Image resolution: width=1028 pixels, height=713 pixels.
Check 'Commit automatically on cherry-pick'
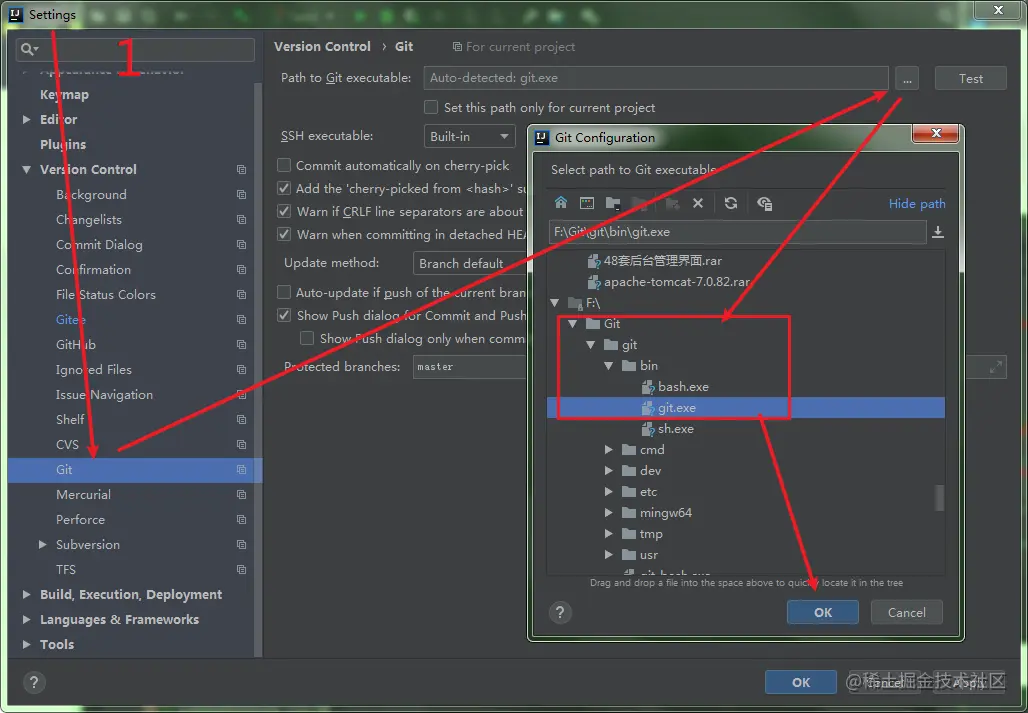pyautogui.click(x=284, y=165)
